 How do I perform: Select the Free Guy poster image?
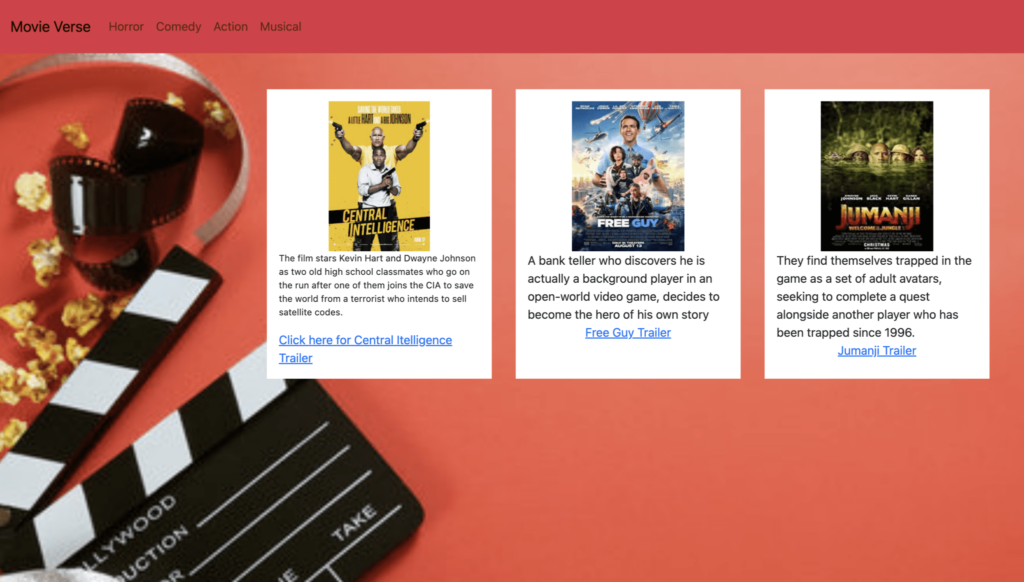(628, 175)
